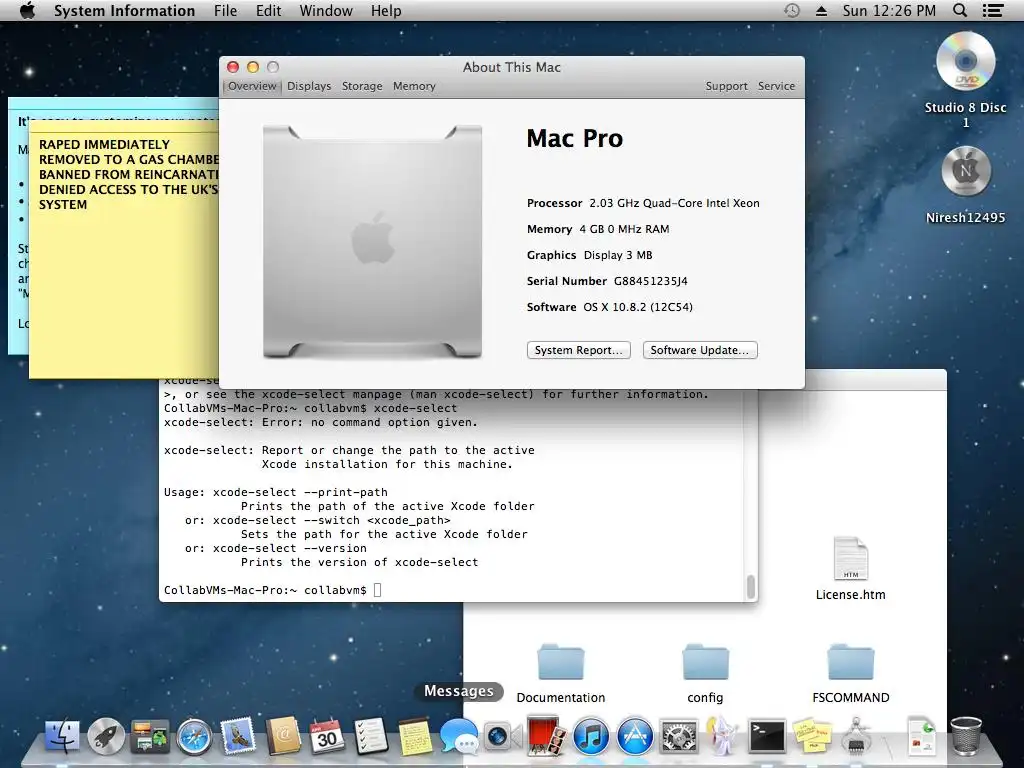Click the Service link
Screen dimensions: 1024x768
coord(776,86)
